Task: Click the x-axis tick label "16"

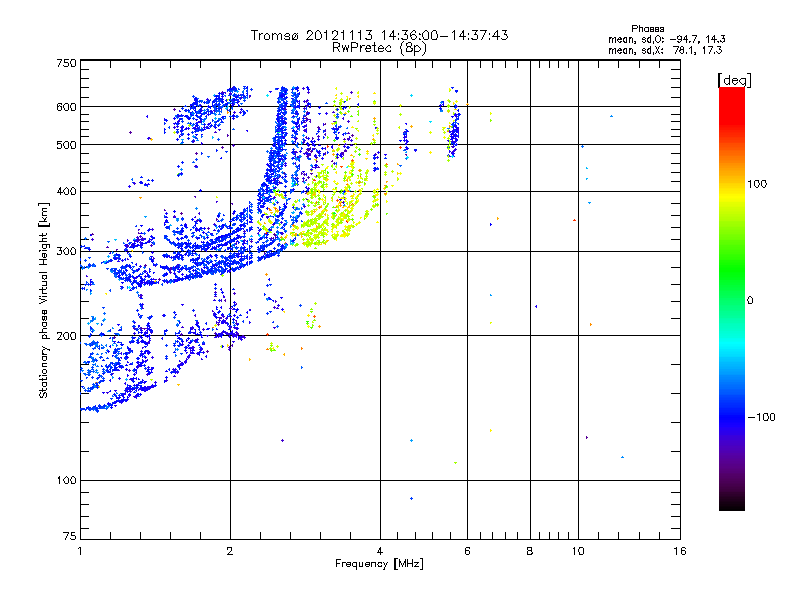Action: [x=680, y=551]
